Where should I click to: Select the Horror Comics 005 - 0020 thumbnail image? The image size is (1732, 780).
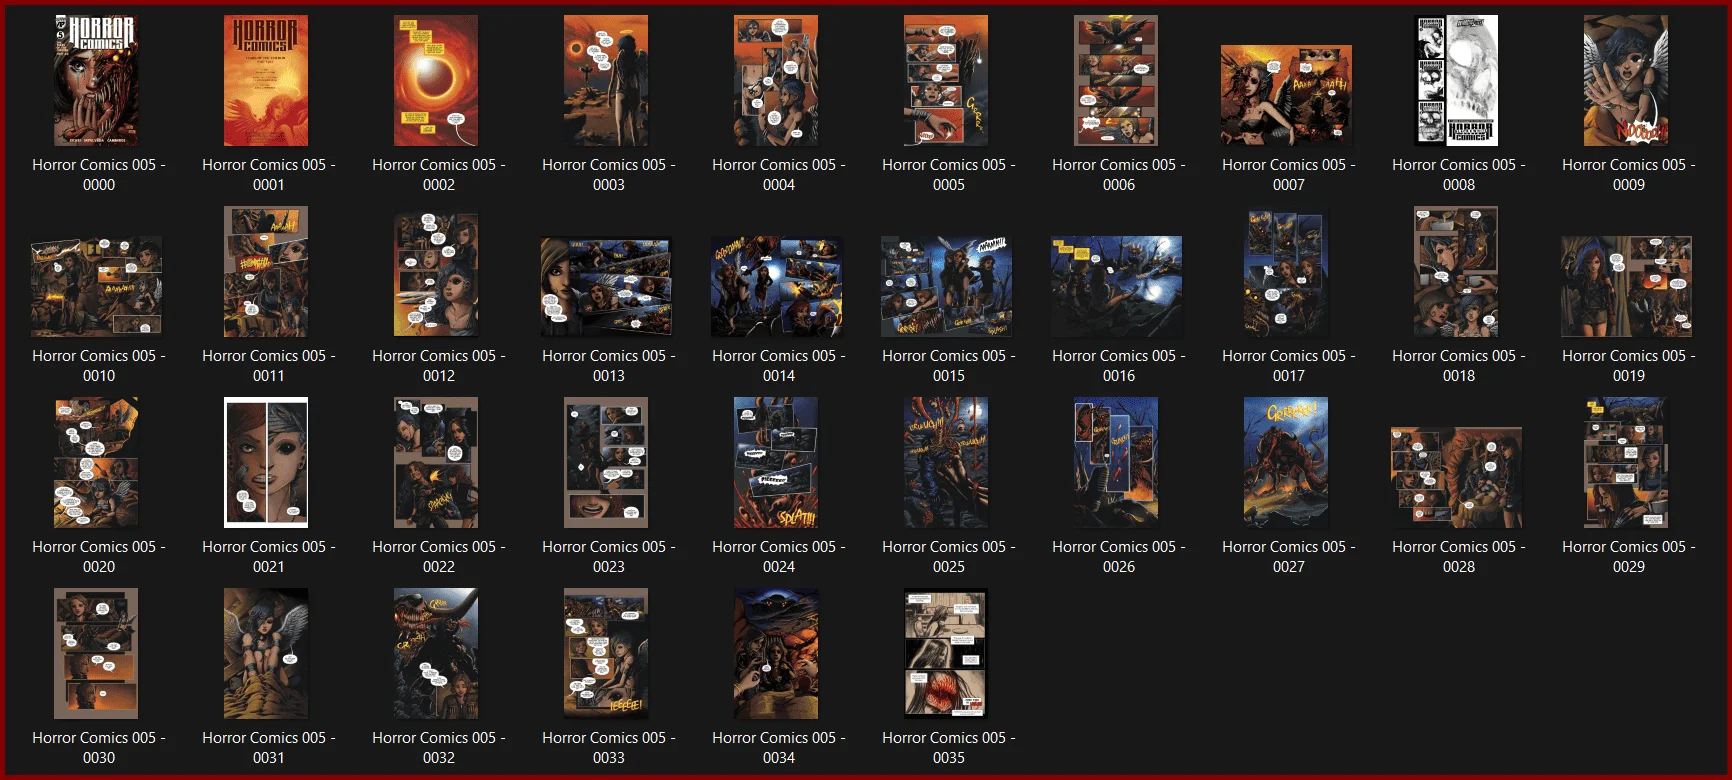(x=96, y=462)
